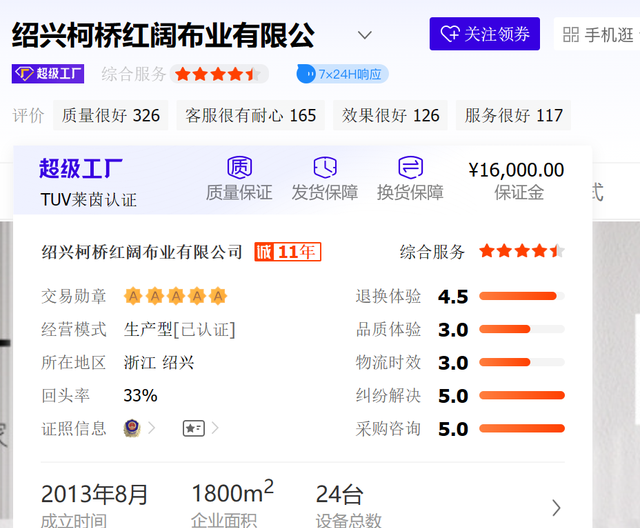Click the 1800m² 企业面积 value
The width and height of the screenshot is (640, 528).
point(232,492)
